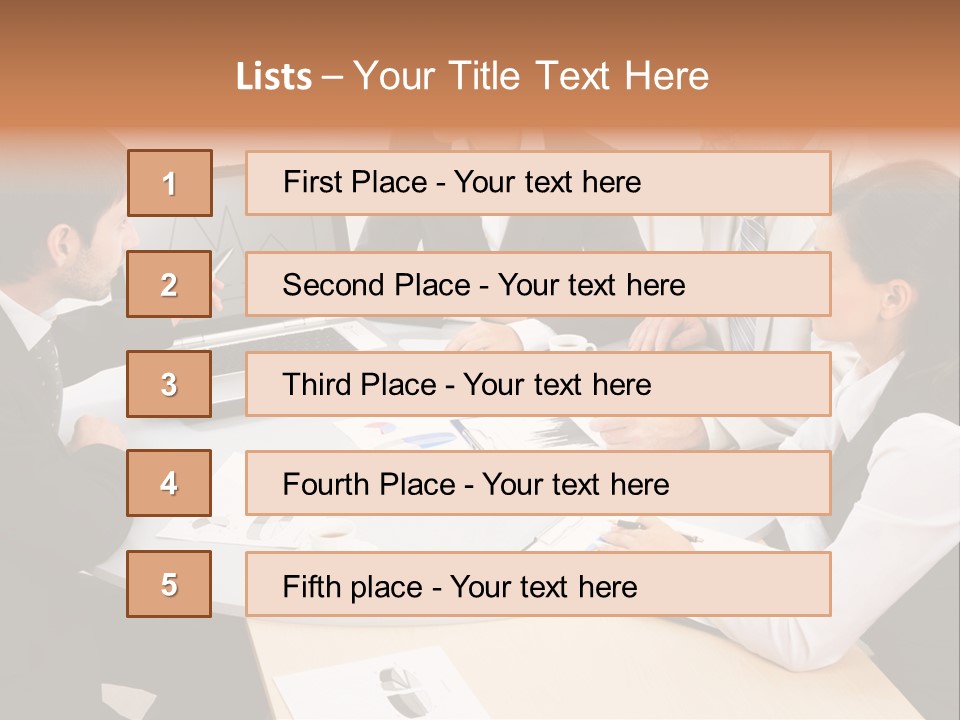Click the number 1 box
Screen dimensions: 960x720
point(169,183)
